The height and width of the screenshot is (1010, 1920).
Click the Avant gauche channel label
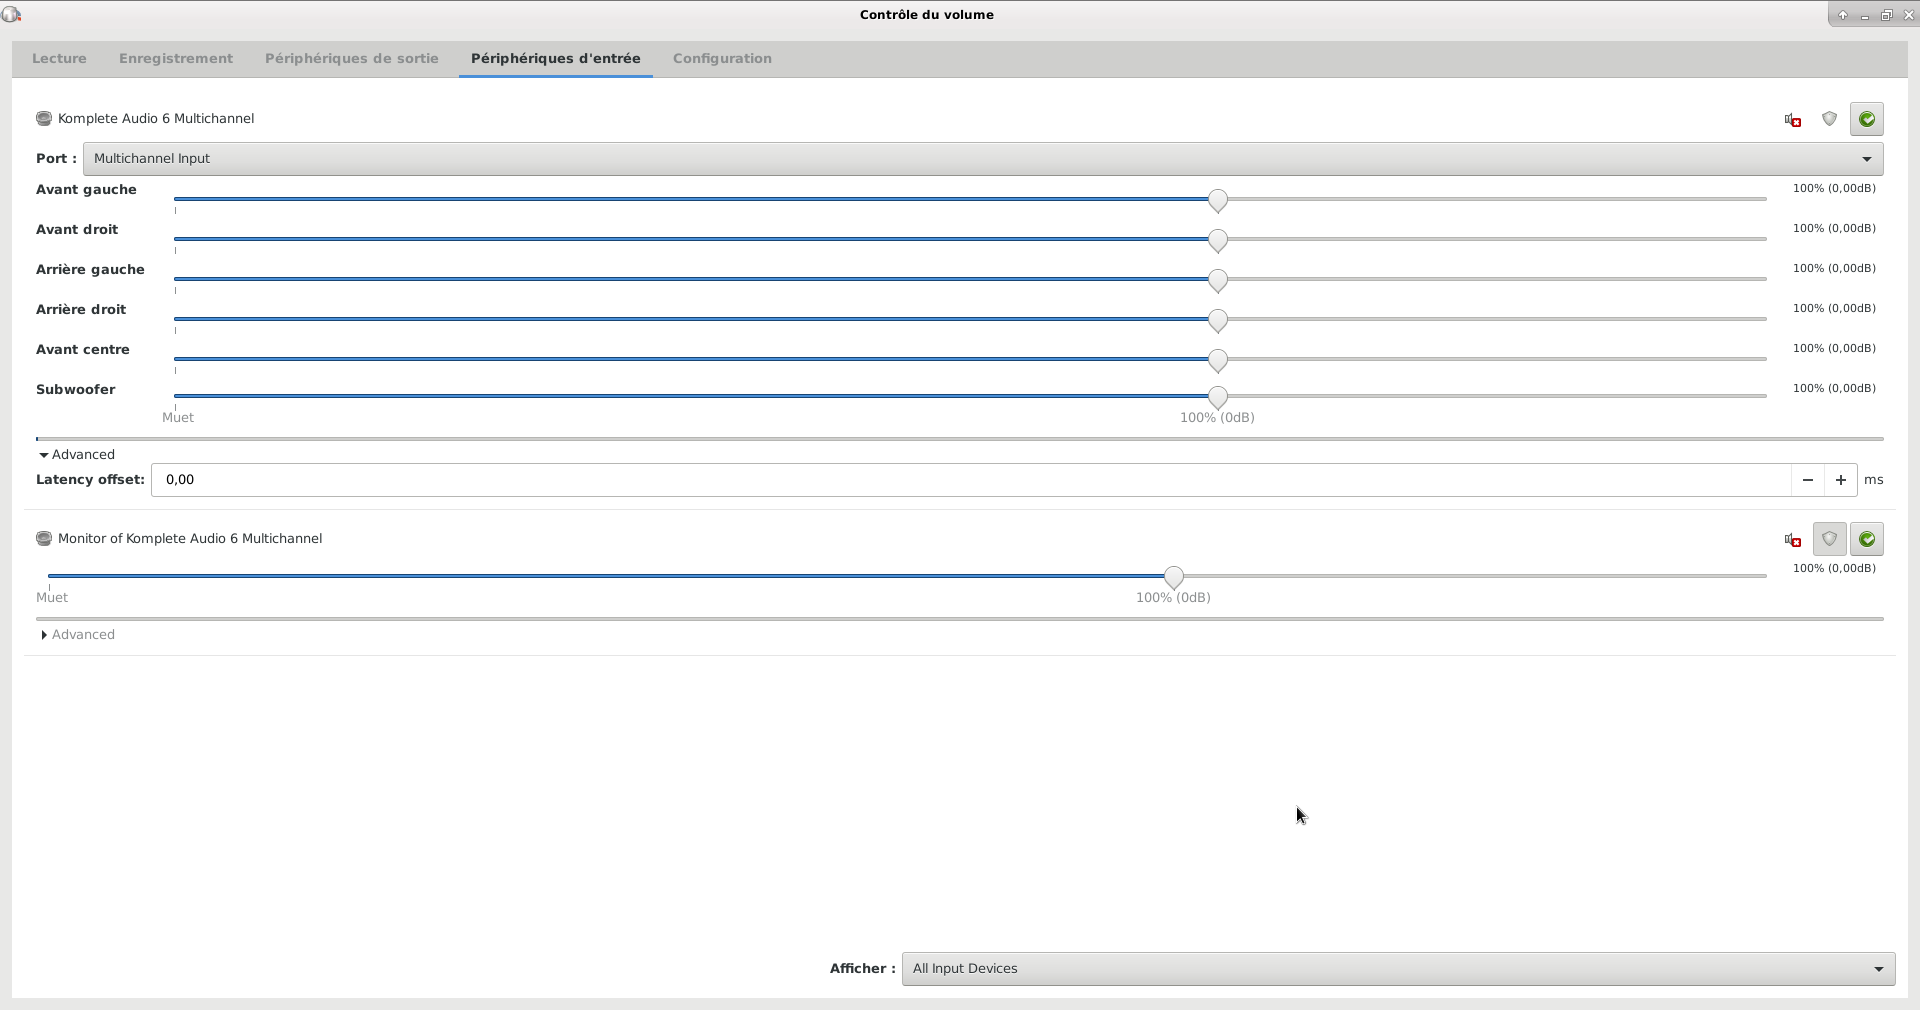tap(86, 190)
